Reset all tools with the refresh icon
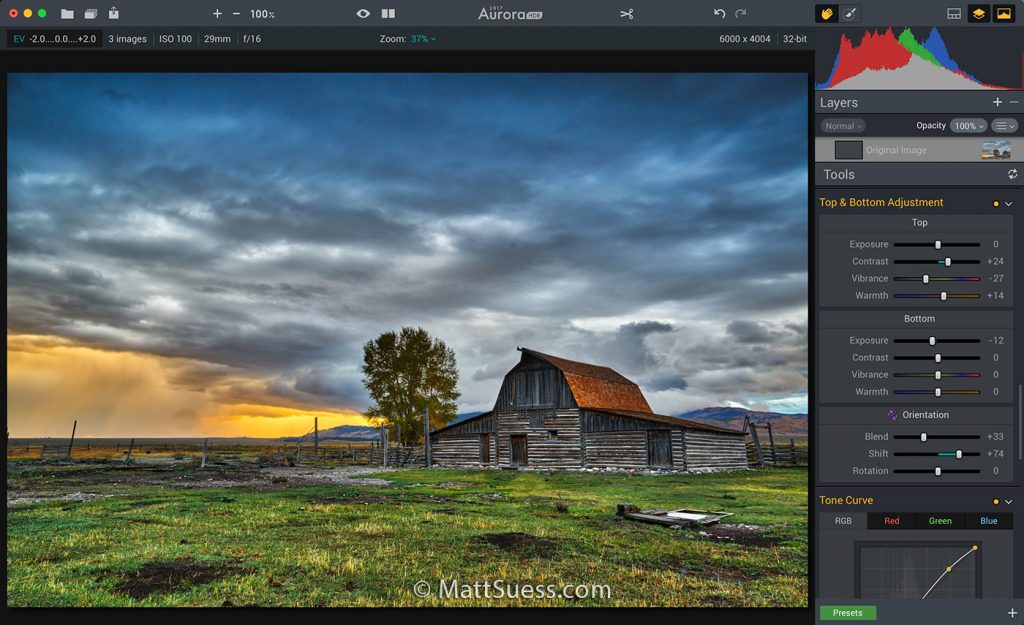 (x=1012, y=174)
